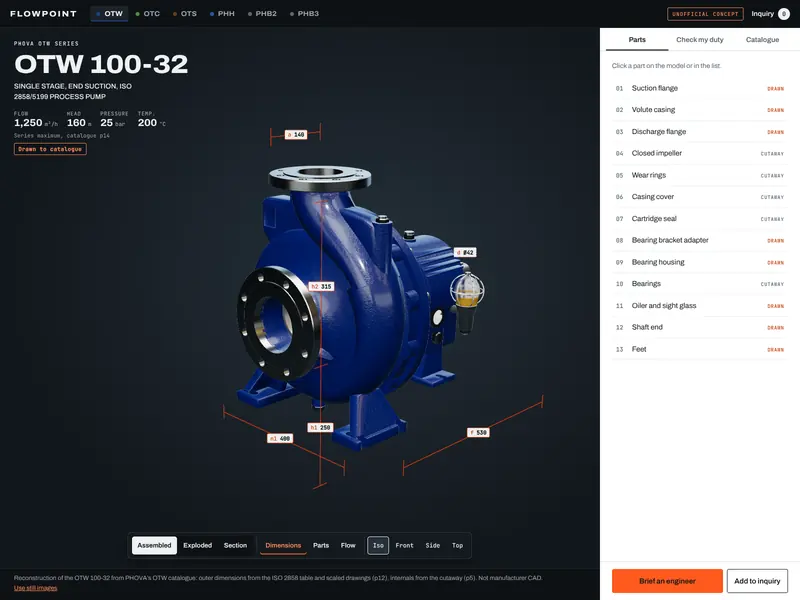800x600 pixels.
Task: Toggle the Parts overlay
Action: coord(321,545)
